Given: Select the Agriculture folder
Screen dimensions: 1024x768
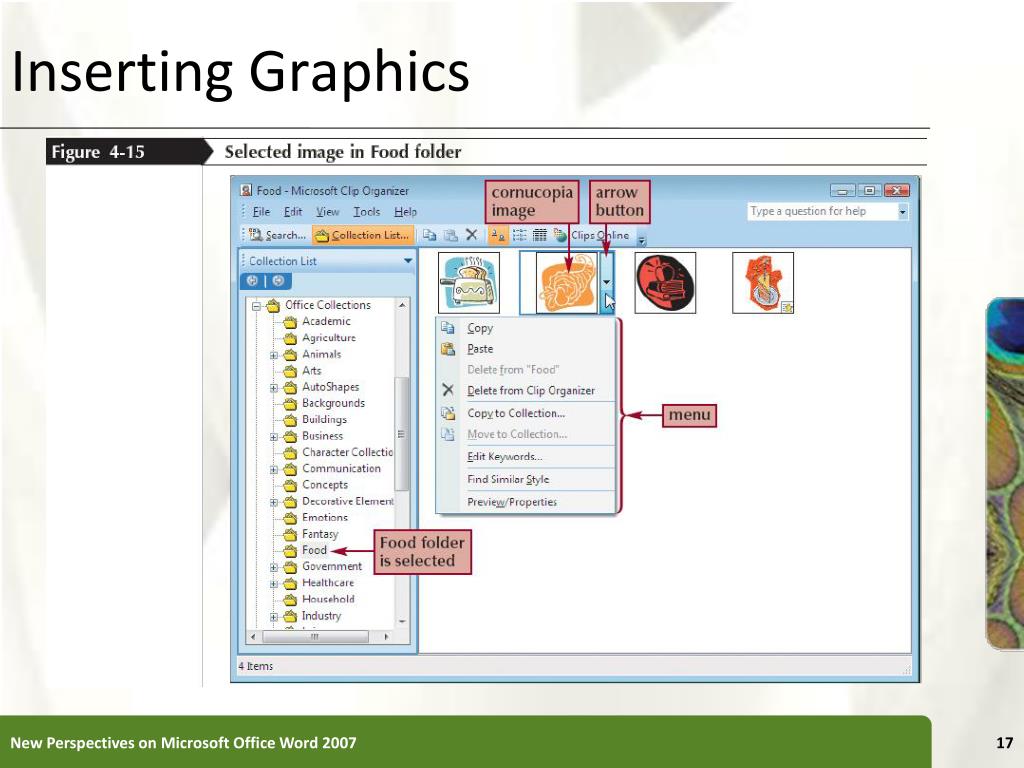Looking at the screenshot, I should pyautogui.click(x=320, y=338).
